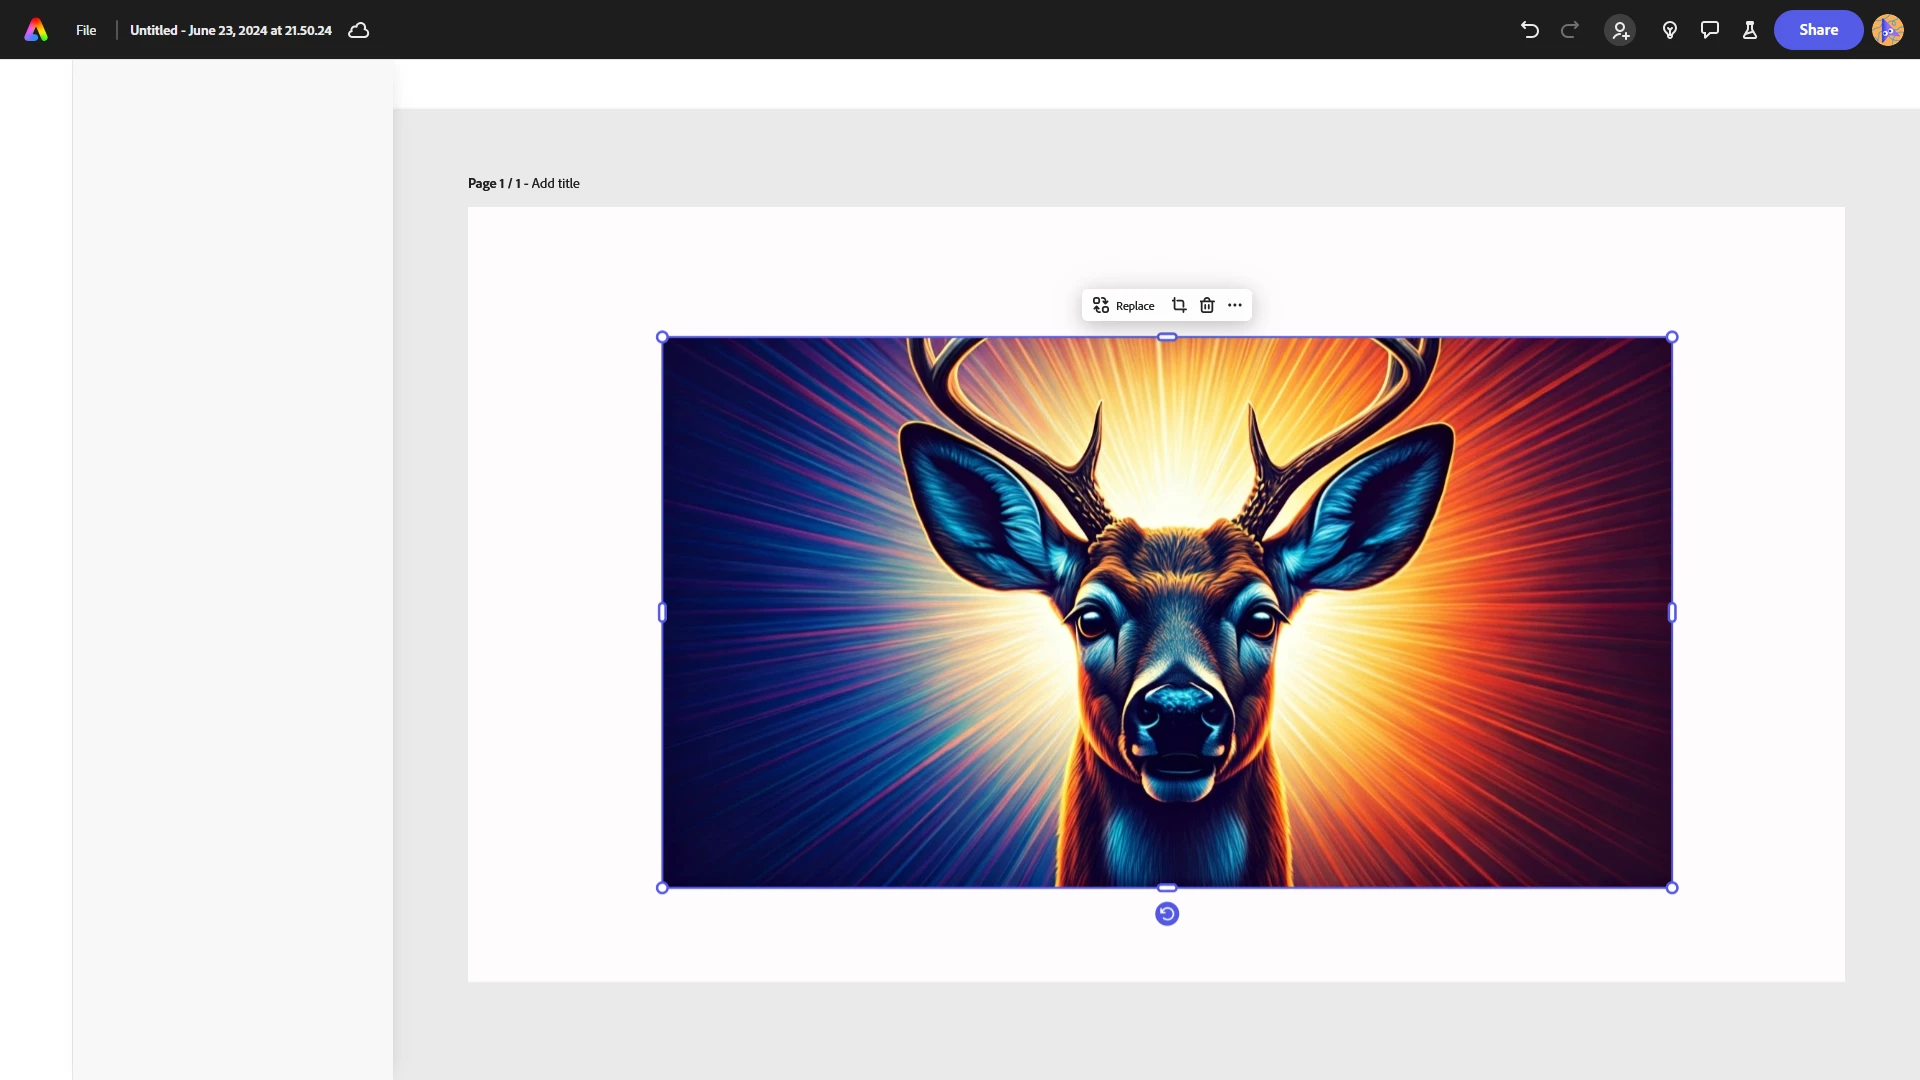Open invite collaborators icon
Viewport: 1920px width, 1080px height.
pyautogui.click(x=1620, y=30)
